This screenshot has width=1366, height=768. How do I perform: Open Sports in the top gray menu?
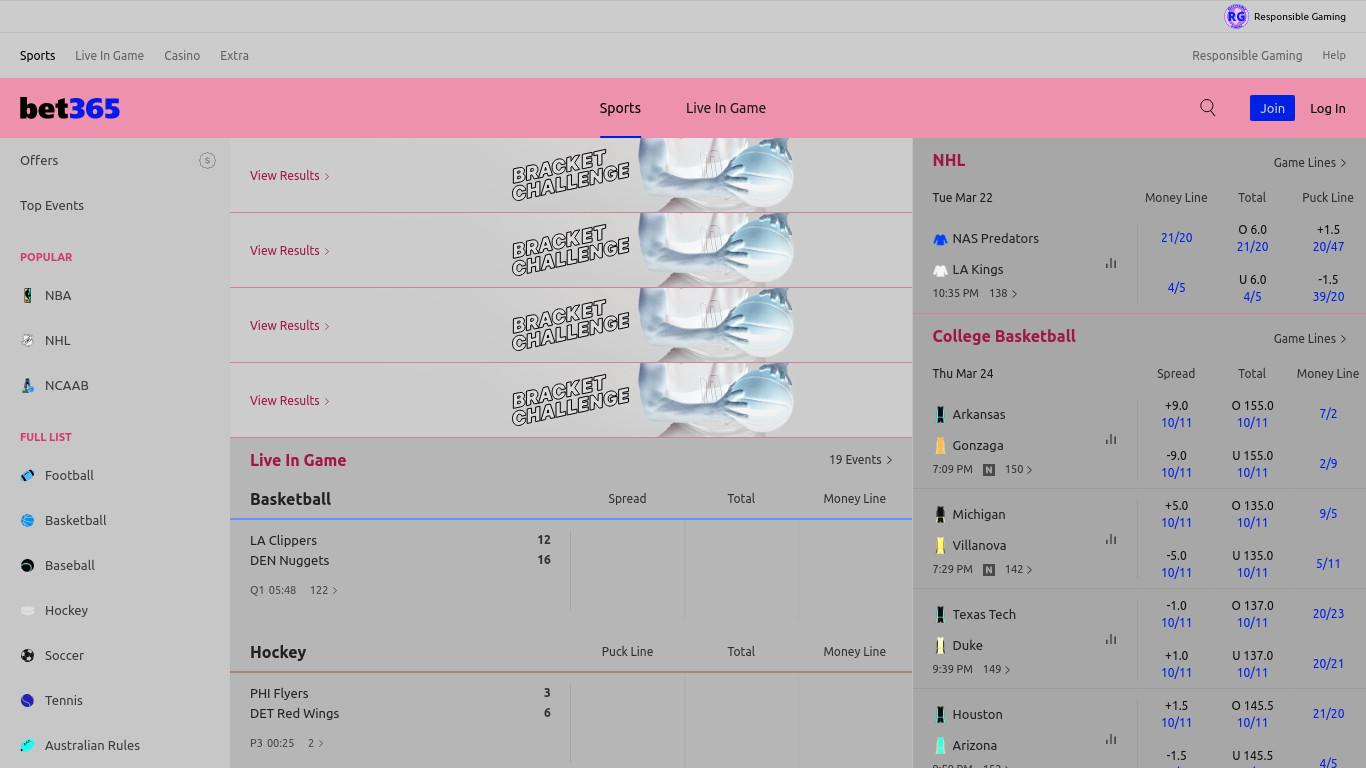click(38, 56)
